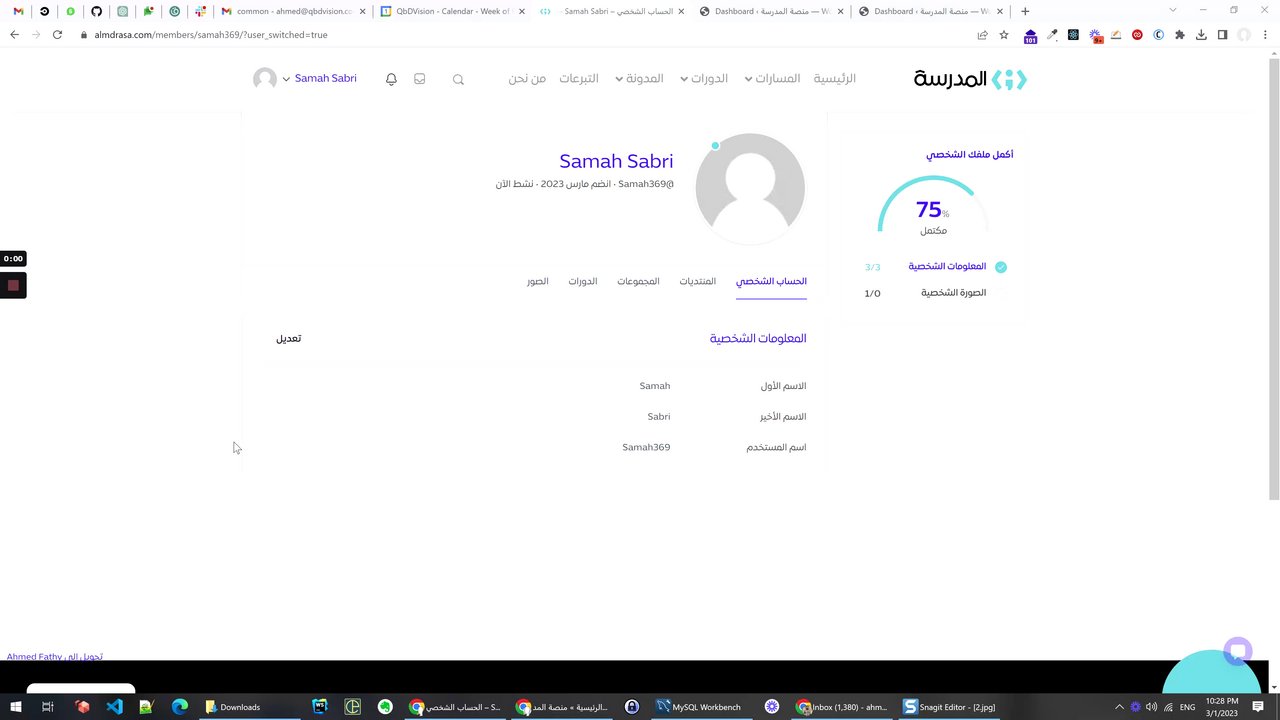This screenshot has height=720, width=1280.
Task: Open the browser extensions puzzle icon
Action: [1180, 34]
